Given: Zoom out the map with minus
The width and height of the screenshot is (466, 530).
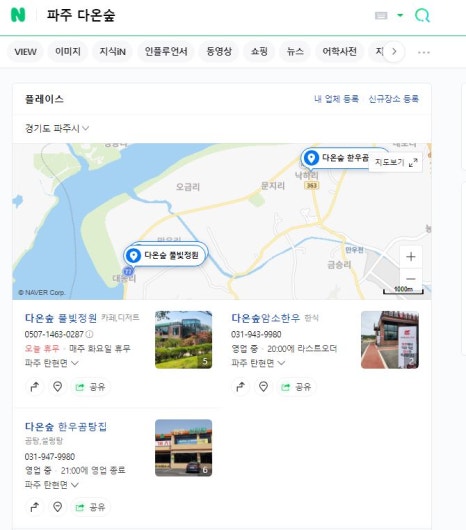Looking at the screenshot, I should click(411, 279).
